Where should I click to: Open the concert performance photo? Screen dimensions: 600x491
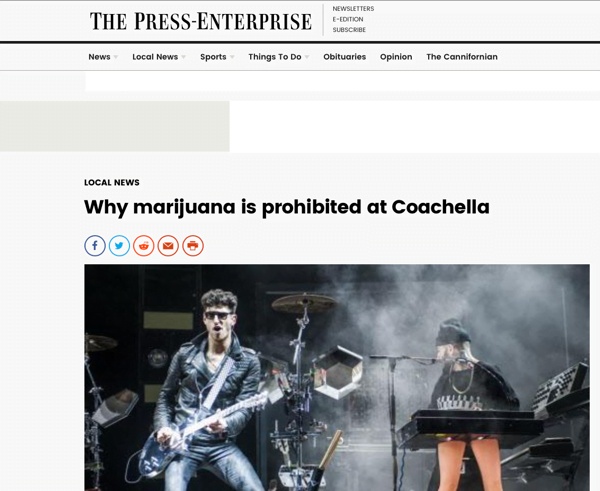point(337,377)
